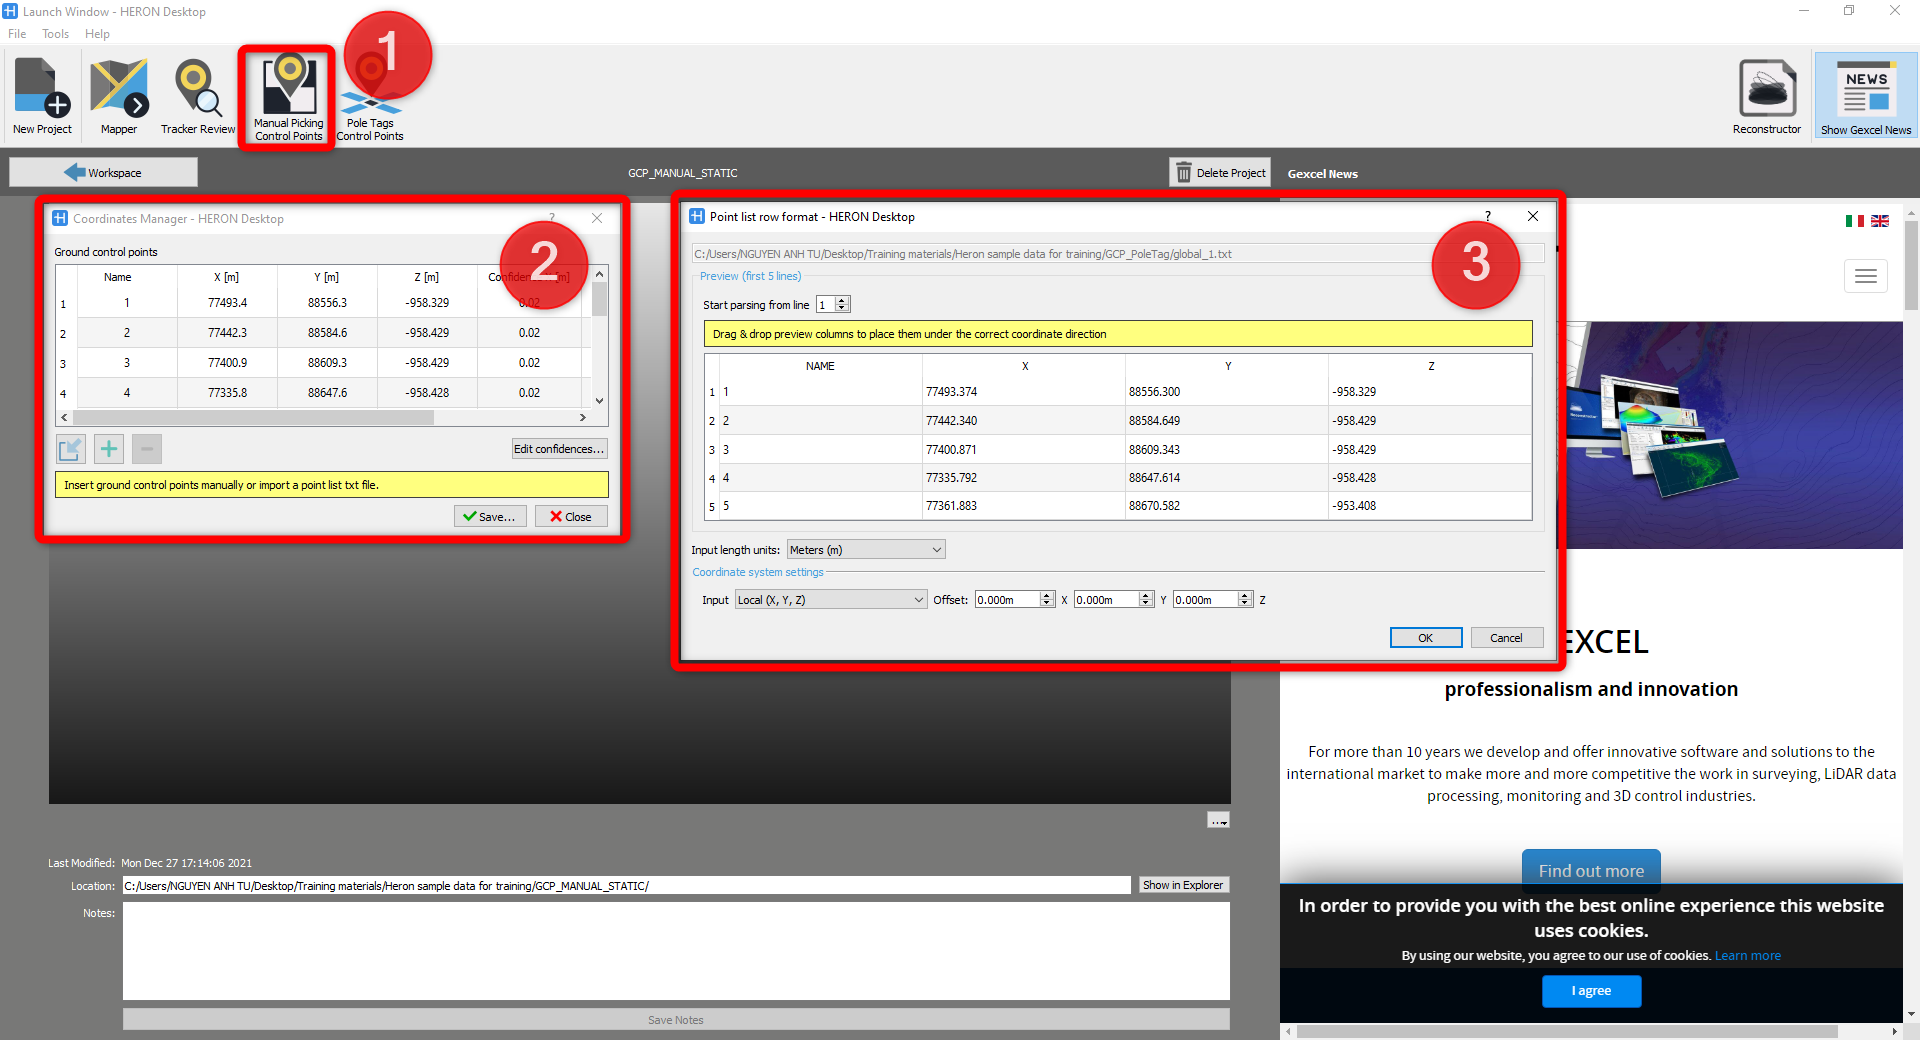The image size is (1920, 1040).
Task: Open the Help menu
Action: coord(97,34)
